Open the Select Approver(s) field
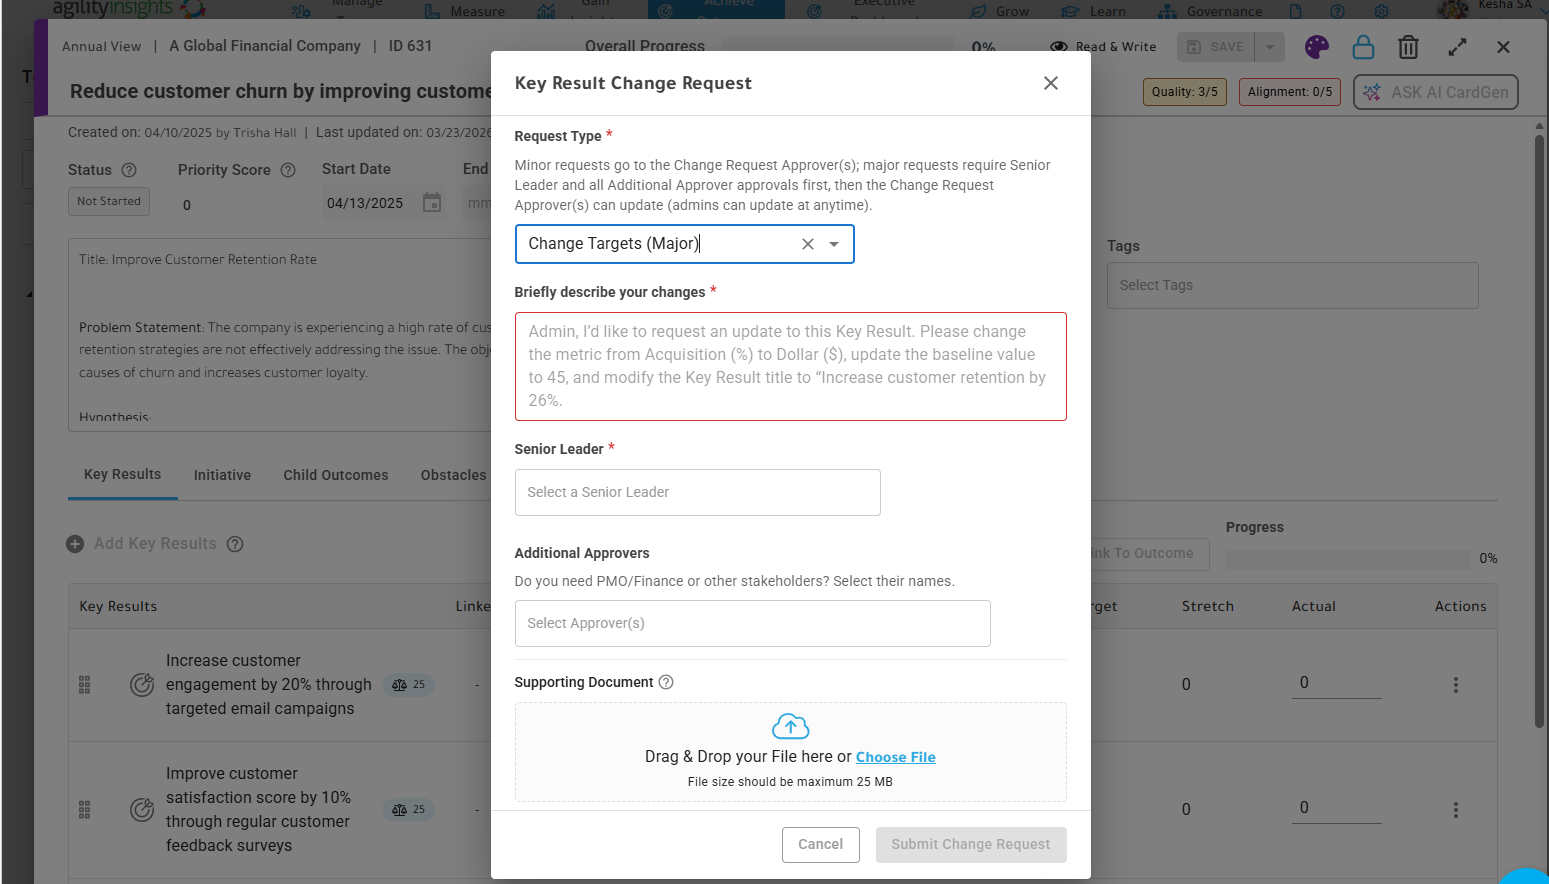 point(752,623)
